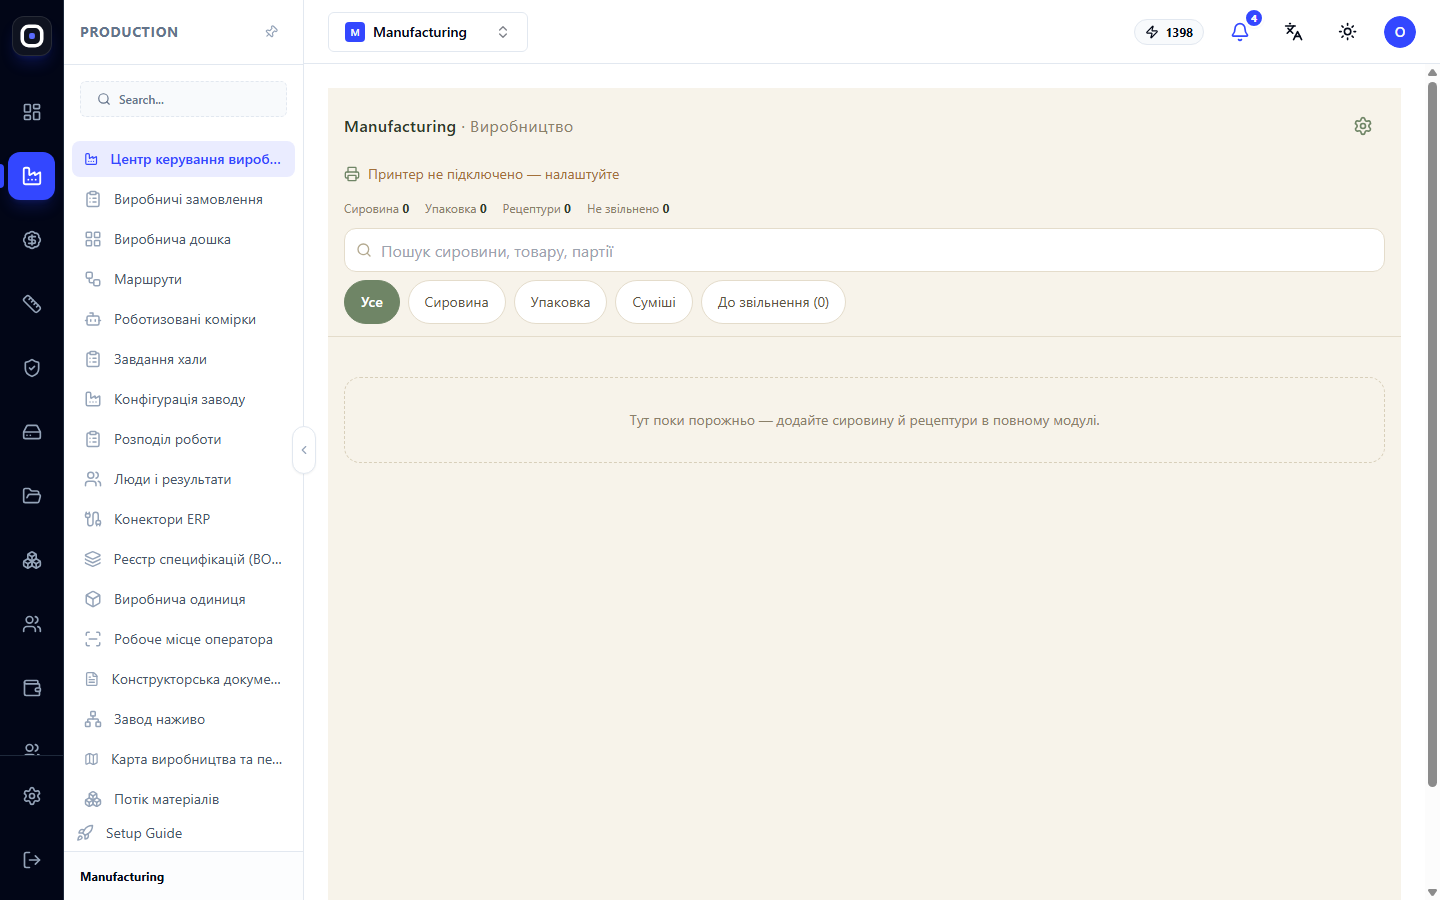Screen dimensions: 1440x900
Task: Toggle the light theme sun icon
Action: 1348,32
